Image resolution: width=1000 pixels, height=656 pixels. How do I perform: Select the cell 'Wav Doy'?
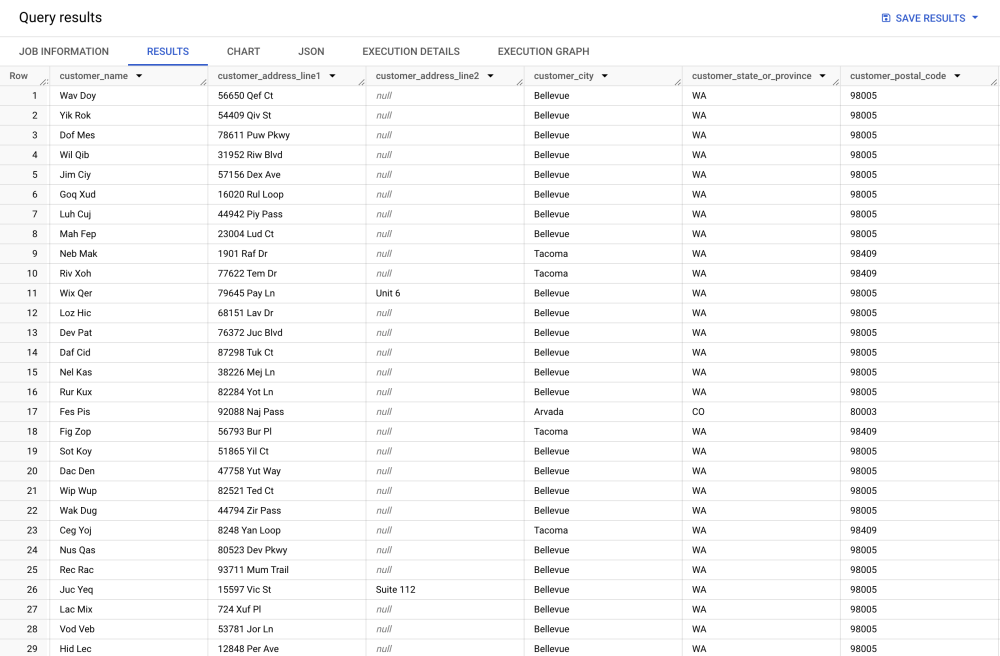(x=78, y=96)
